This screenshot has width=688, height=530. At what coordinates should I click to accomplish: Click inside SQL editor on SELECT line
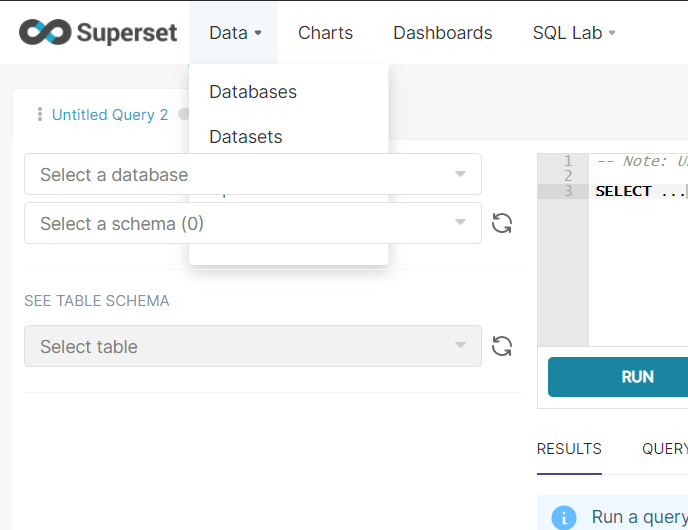(x=639, y=191)
